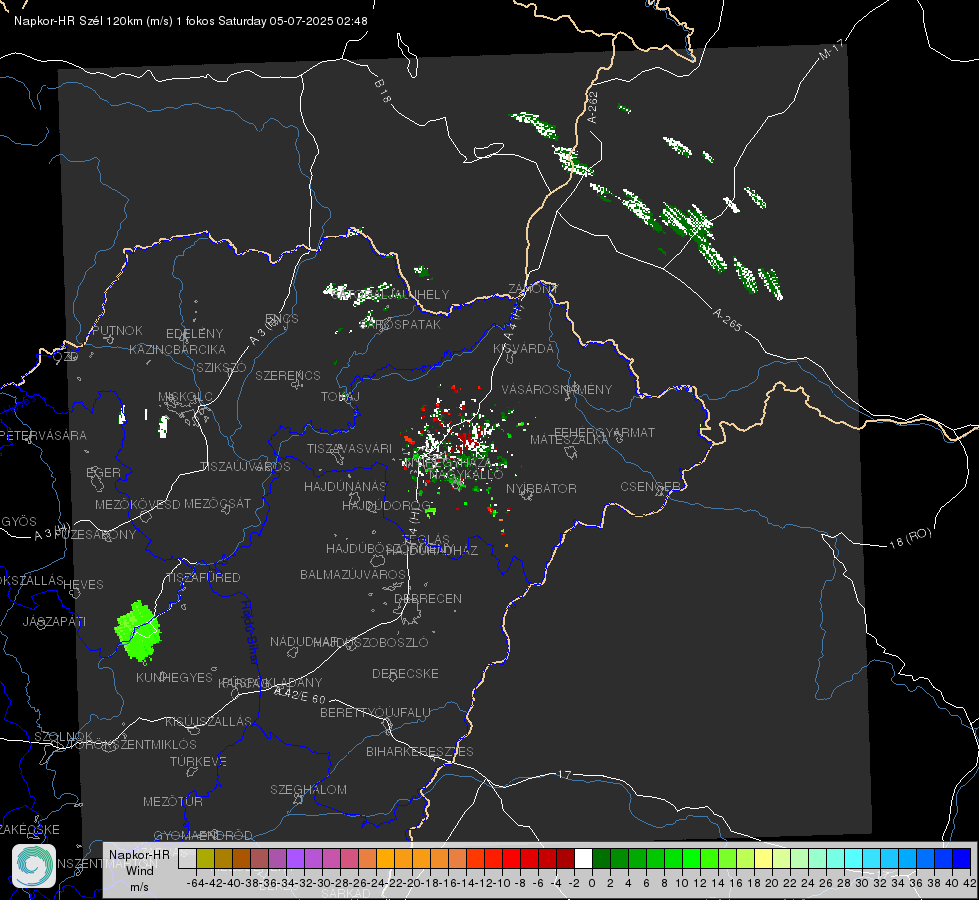This screenshot has width=979, height=900.
Task: Select the dark green swatch right of 0
Action: pos(601,858)
